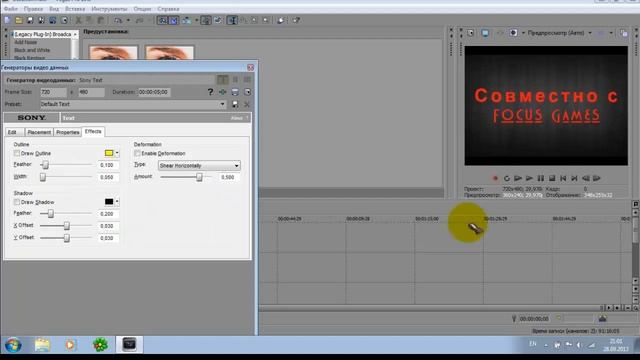Click the stop button in preview transport
The image size is (640, 360).
pyautogui.click(x=552, y=178)
